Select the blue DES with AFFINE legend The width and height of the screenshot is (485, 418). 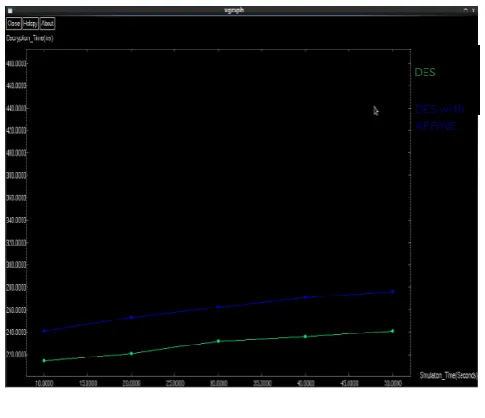(x=440, y=117)
